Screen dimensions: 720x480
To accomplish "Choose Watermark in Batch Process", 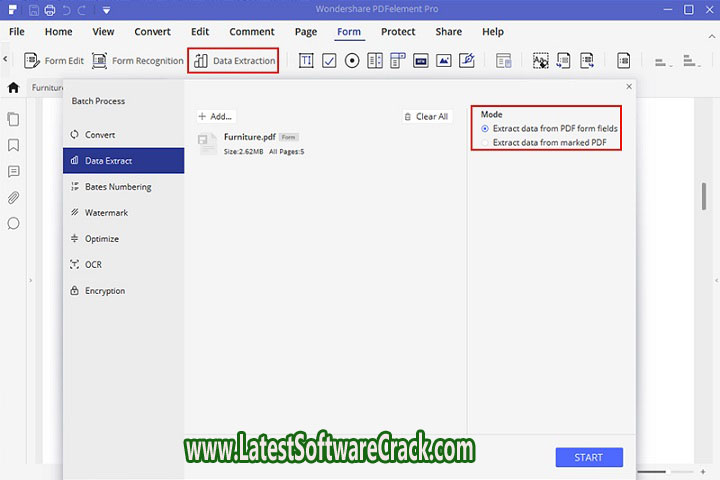I will [124, 213].
